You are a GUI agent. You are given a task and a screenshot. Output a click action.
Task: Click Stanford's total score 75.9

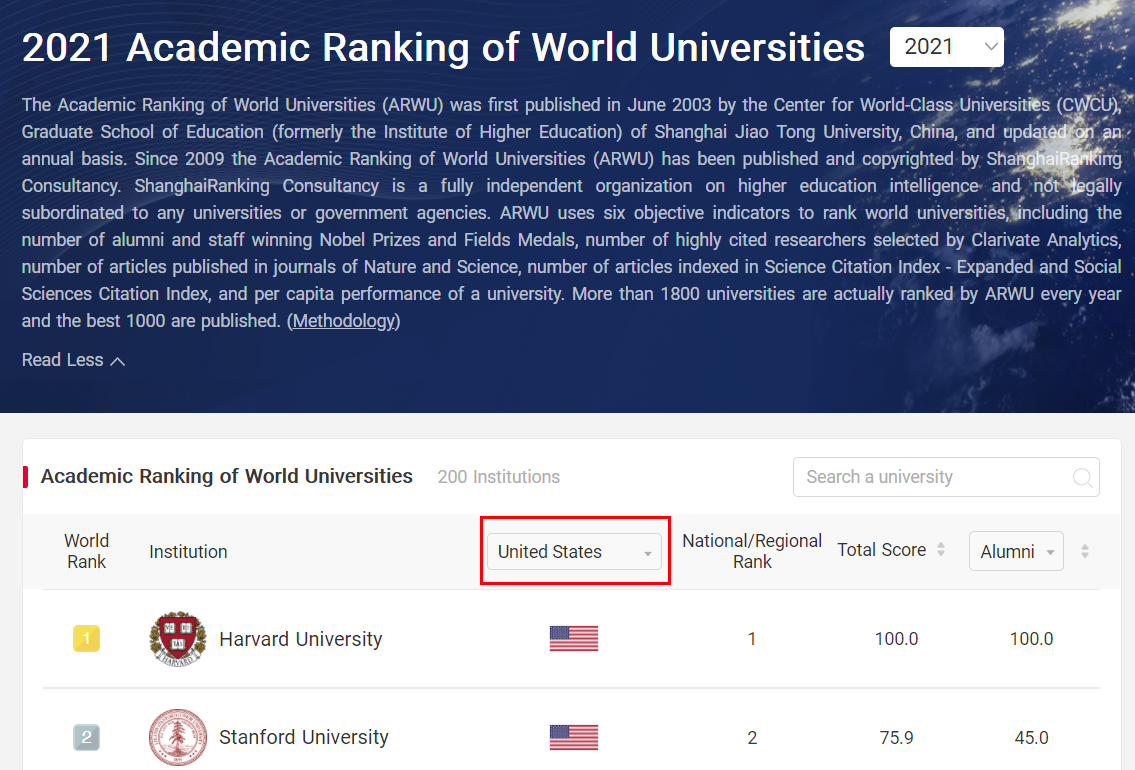pos(896,737)
